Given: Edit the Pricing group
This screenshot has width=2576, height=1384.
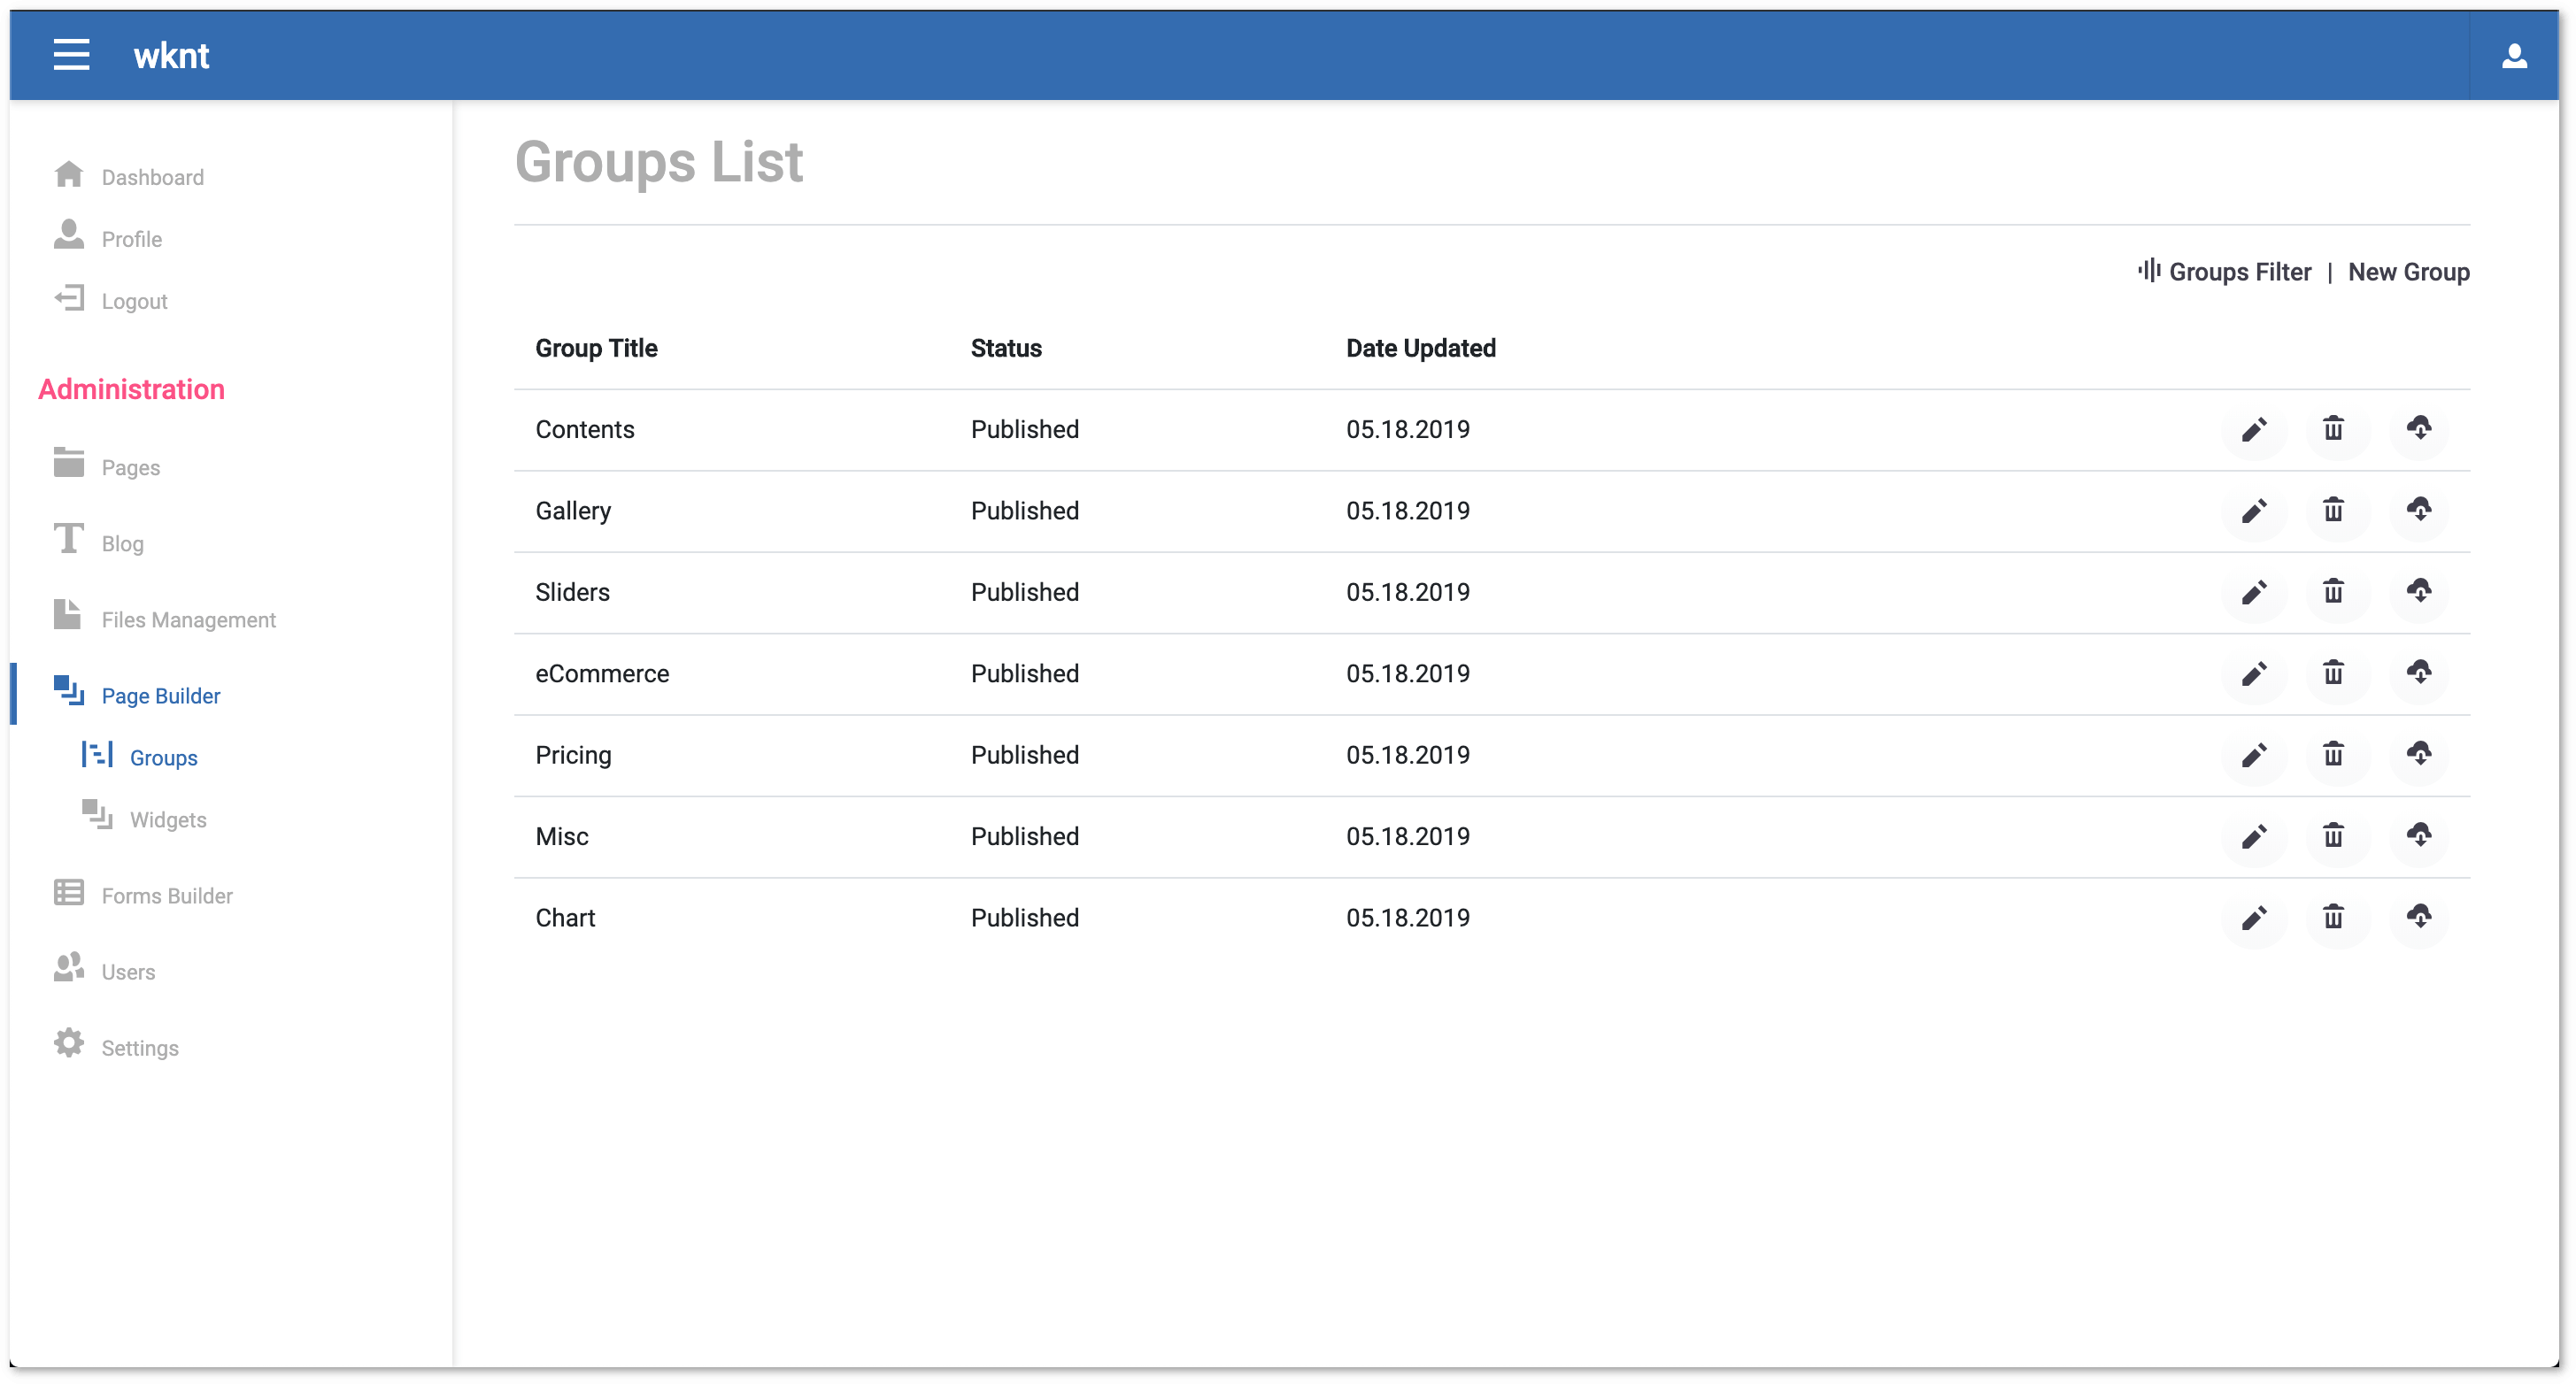Looking at the screenshot, I should (2254, 755).
